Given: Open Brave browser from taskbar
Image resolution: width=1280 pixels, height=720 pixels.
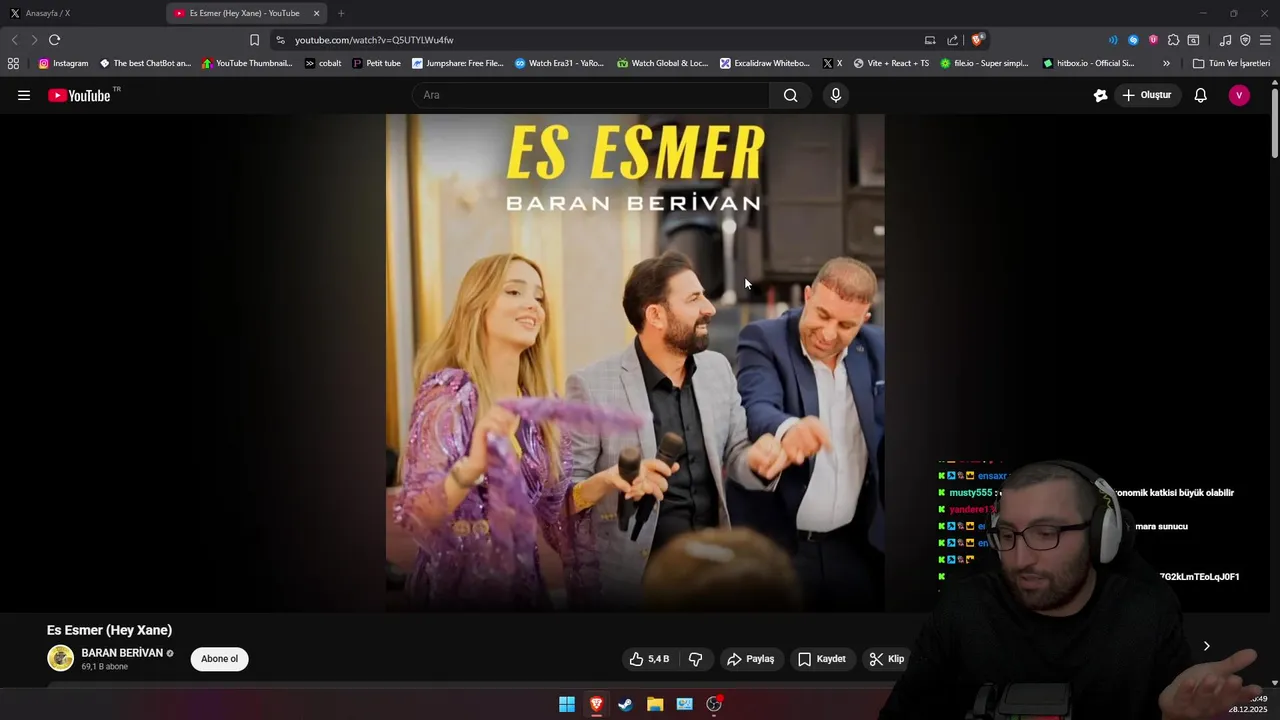Looking at the screenshot, I should pos(596,704).
